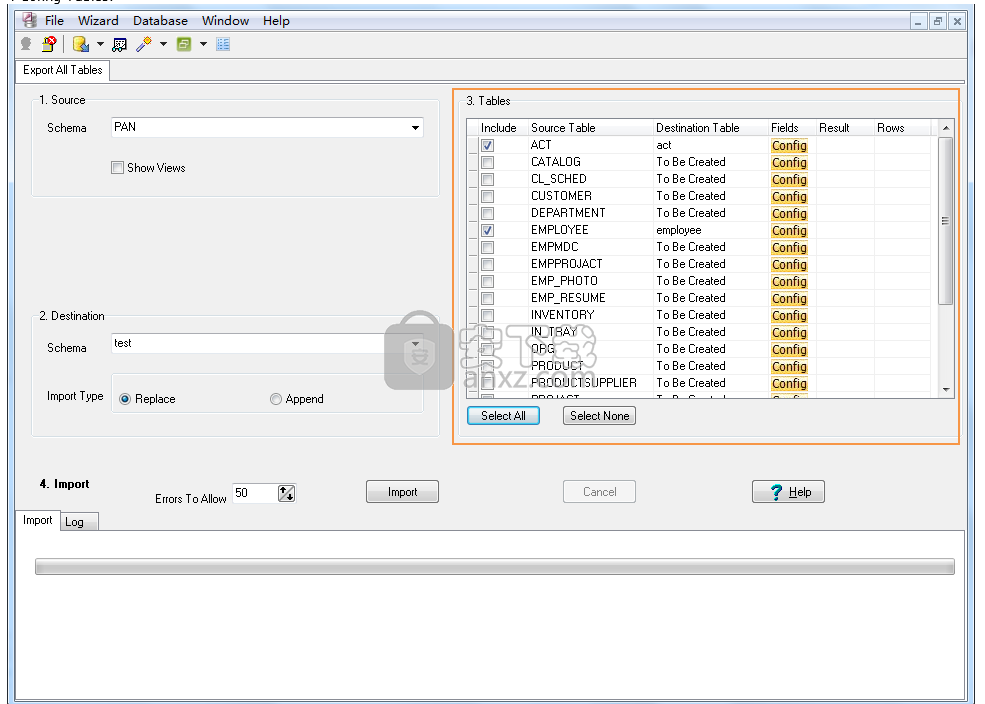Enable the Show Views checkbox
985x704 pixels.
click(118, 168)
